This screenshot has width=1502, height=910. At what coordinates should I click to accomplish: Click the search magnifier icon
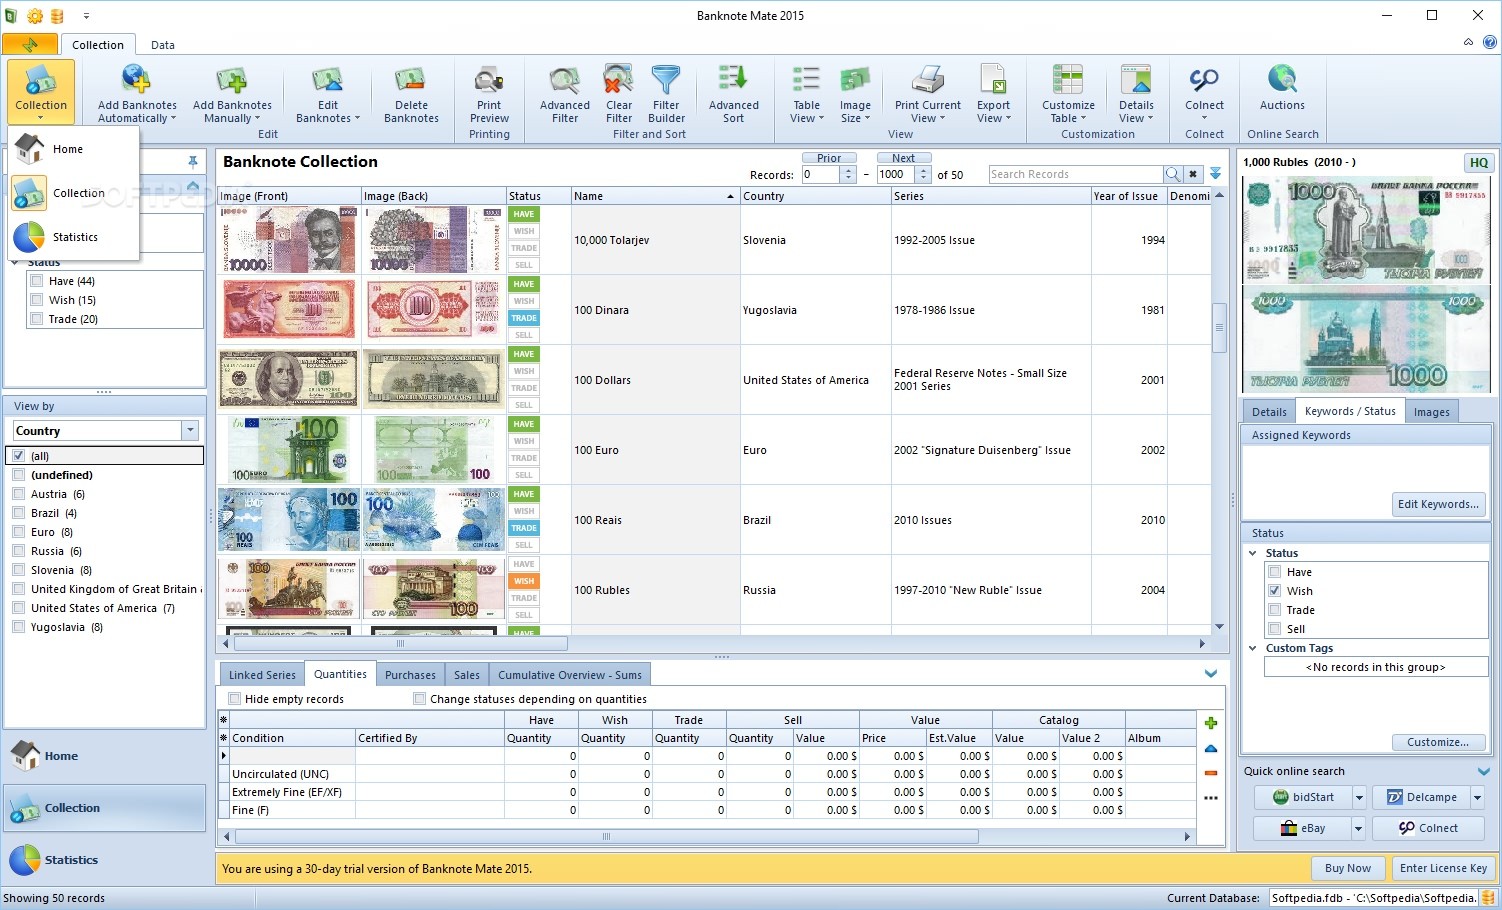(1171, 174)
